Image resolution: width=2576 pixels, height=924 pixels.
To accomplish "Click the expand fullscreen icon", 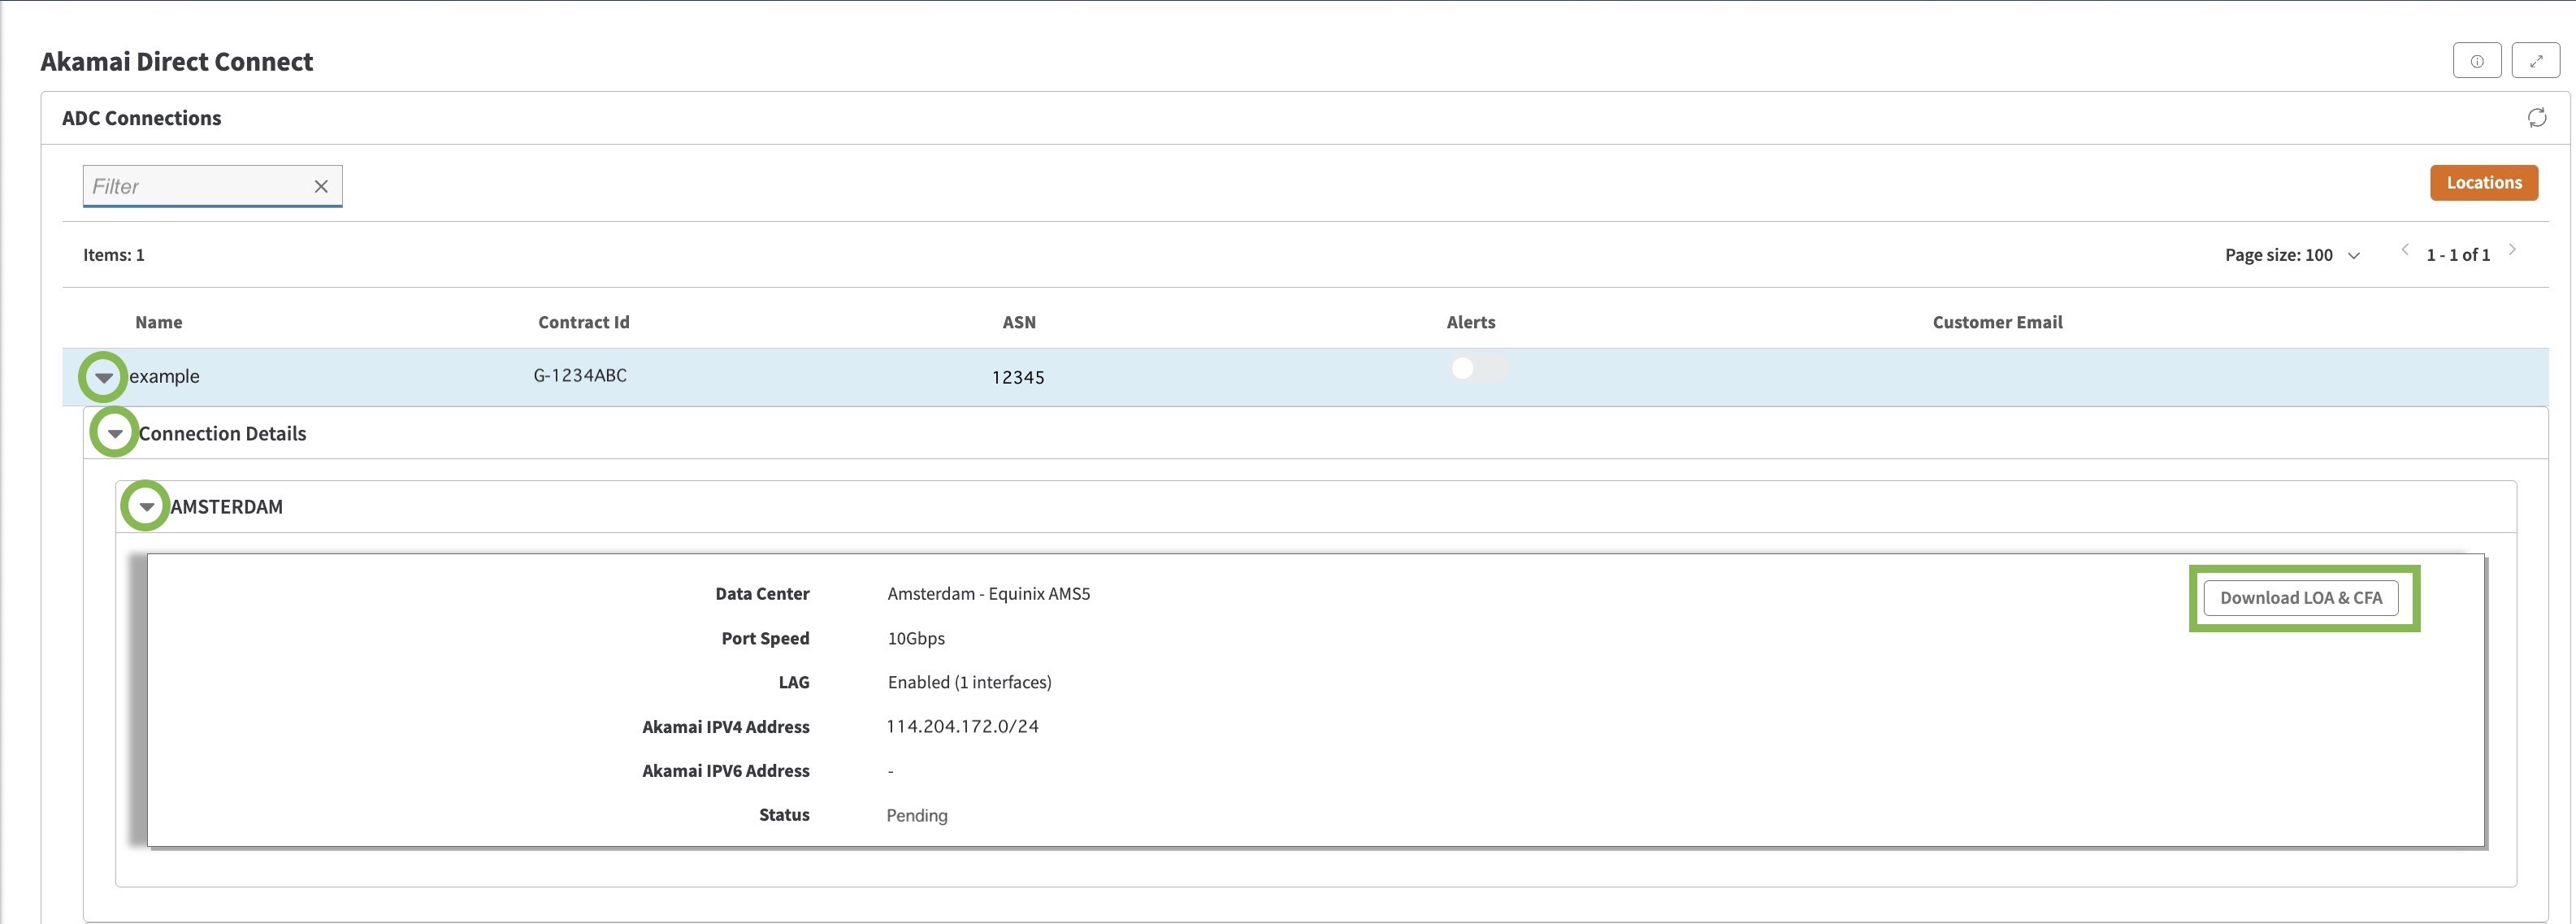I will click(x=2535, y=61).
